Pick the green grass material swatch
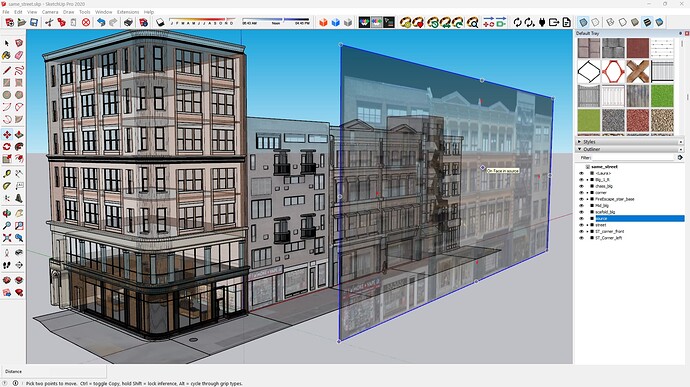Image resolution: width=690 pixels, height=387 pixels. coord(662,96)
